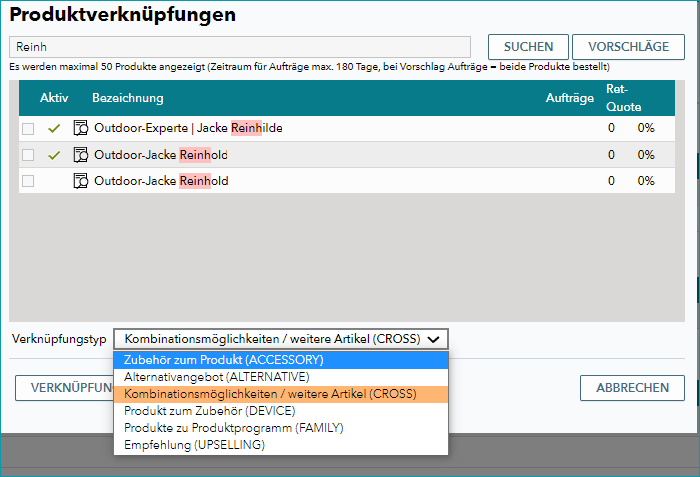Click the Ret-Quote column header
Image resolution: width=700 pixels, height=477 pixels.
(x=624, y=98)
